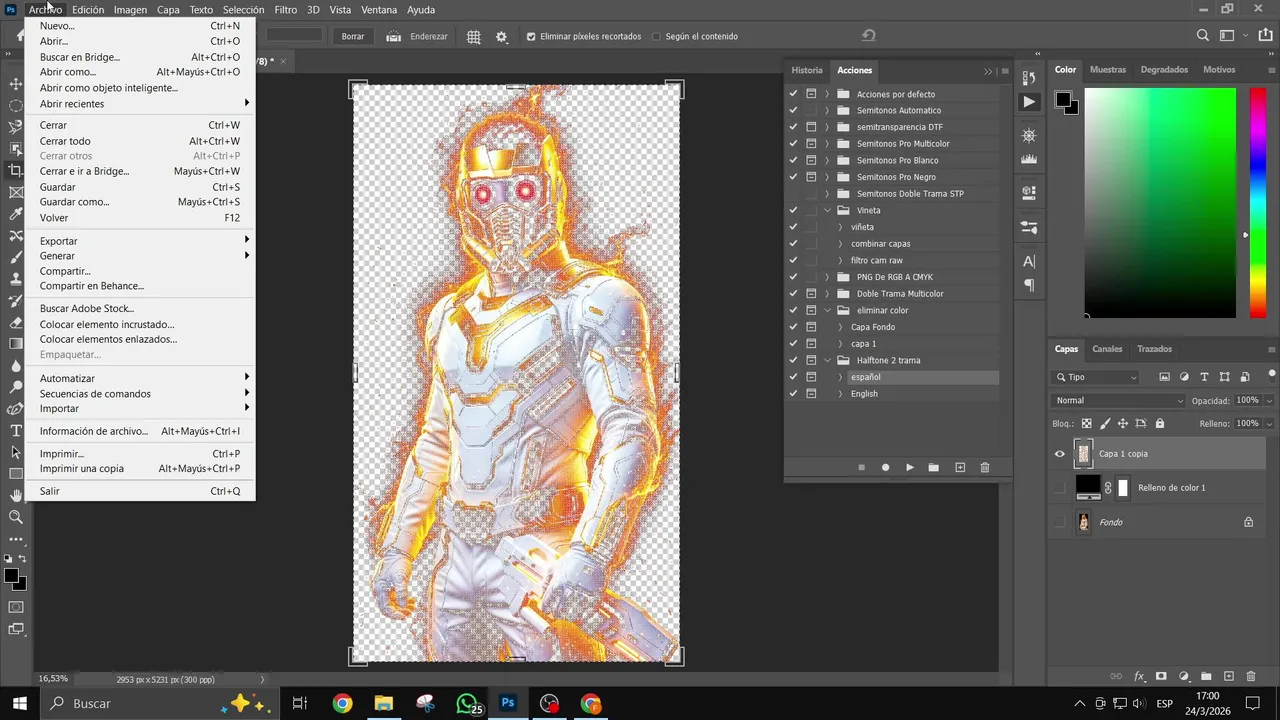Filter layers by adjustment type
This screenshot has height=720, width=1280.
(1185, 377)
